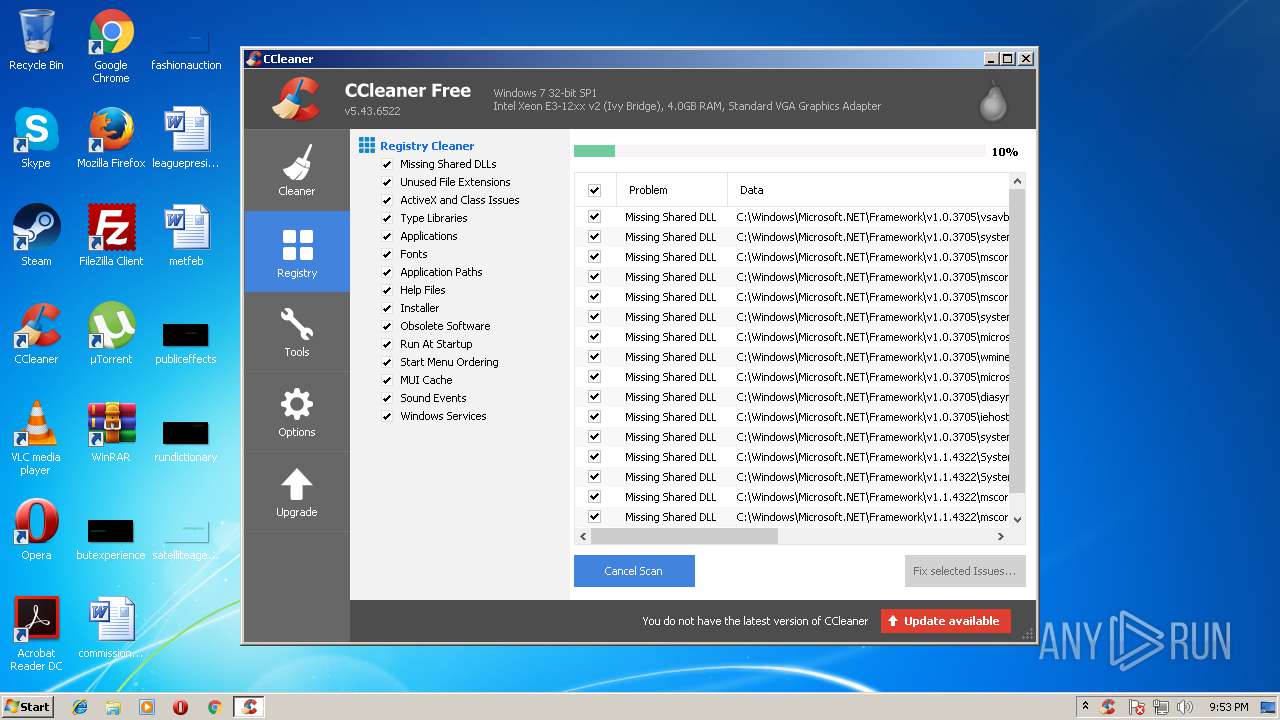Click the Data column header
The width and height of the screenshot is (1280, 720).
(x=869, y=190)
